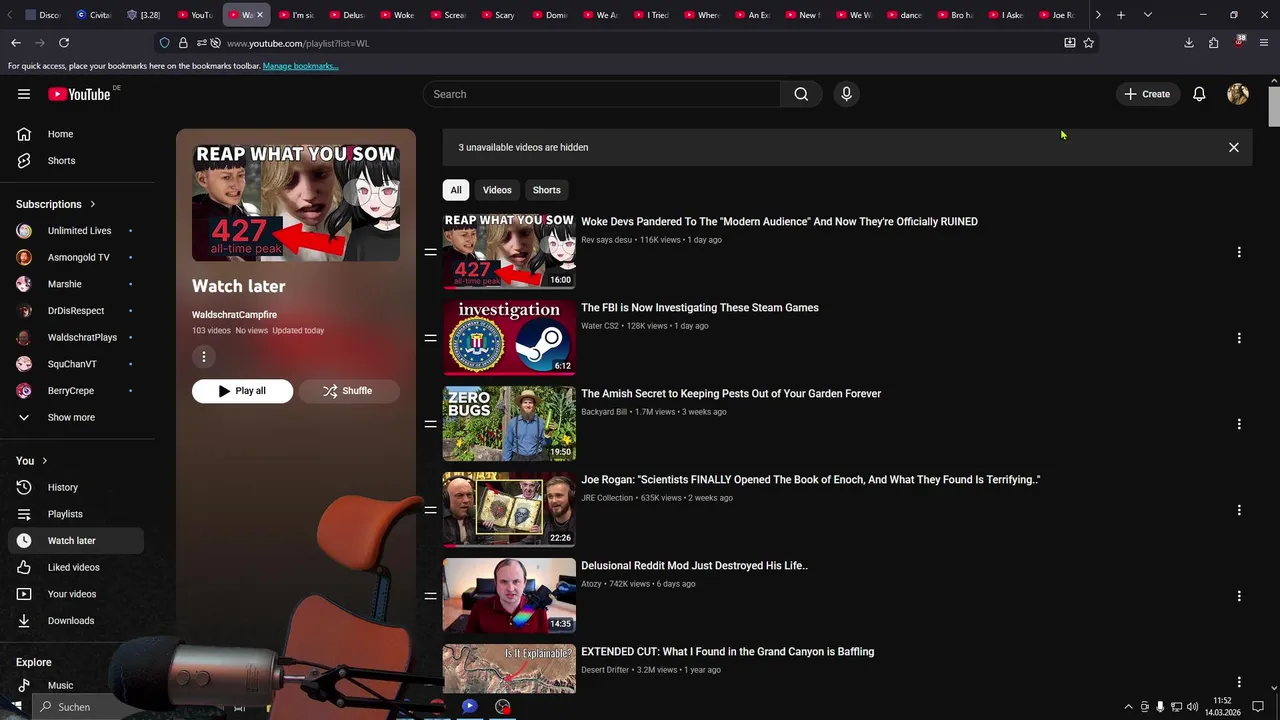Select Watch later in the sidebar

point(76,541)
